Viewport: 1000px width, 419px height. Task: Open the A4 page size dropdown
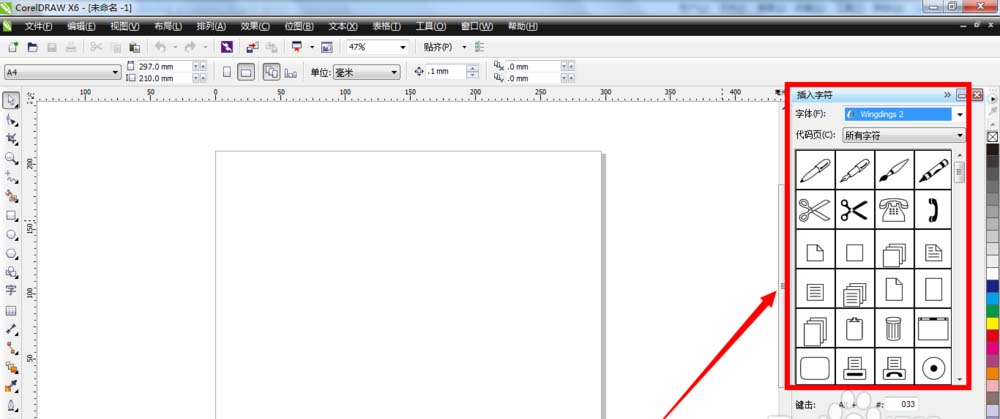(116, 73)
